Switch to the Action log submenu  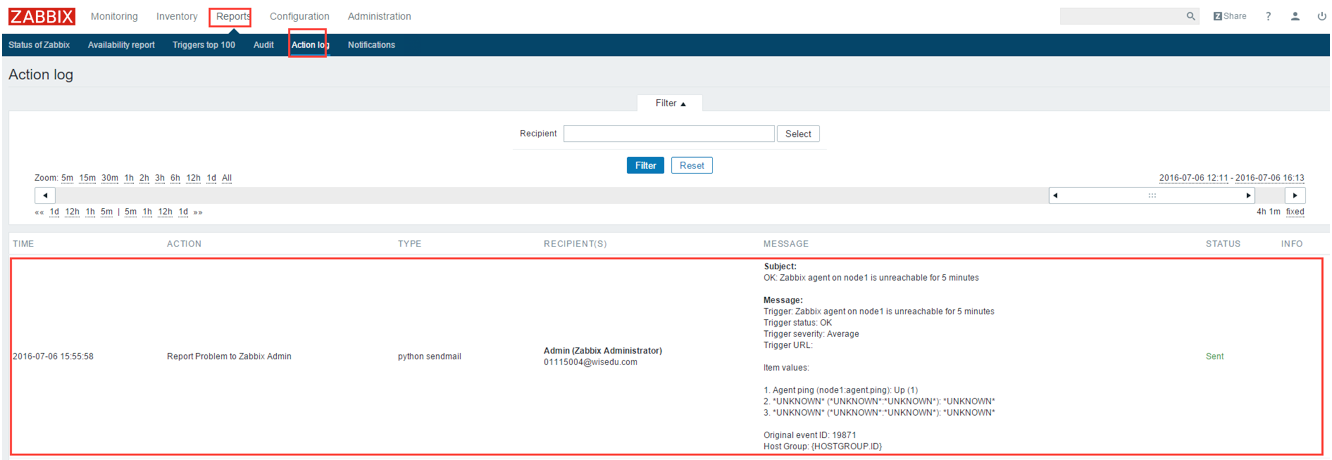coord(310,45)
